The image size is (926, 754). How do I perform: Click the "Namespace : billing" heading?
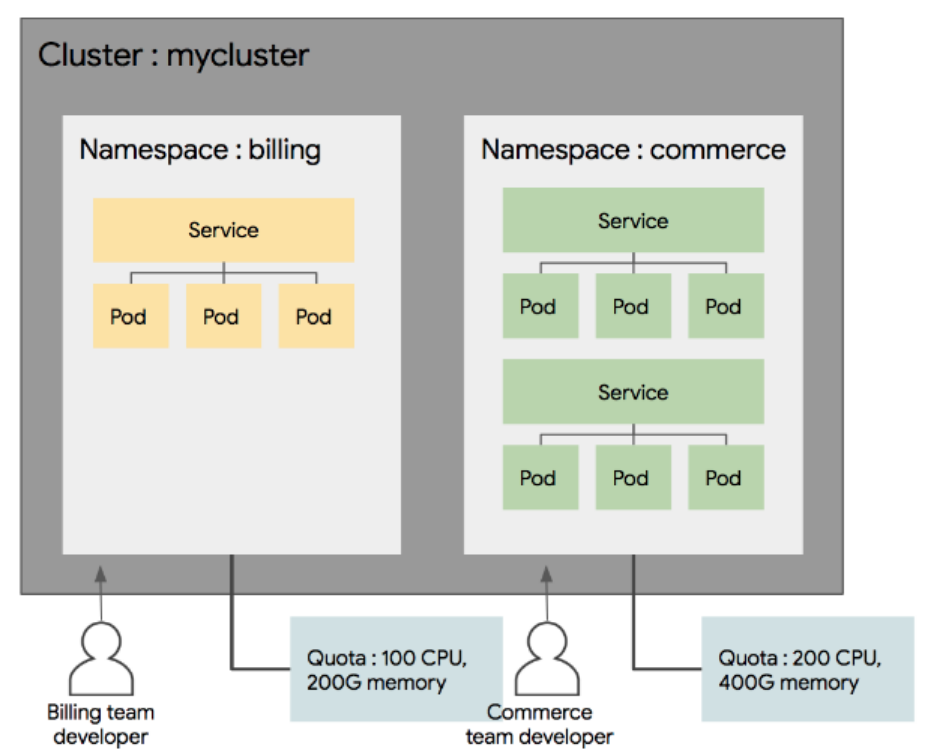(x=200, y=150)
